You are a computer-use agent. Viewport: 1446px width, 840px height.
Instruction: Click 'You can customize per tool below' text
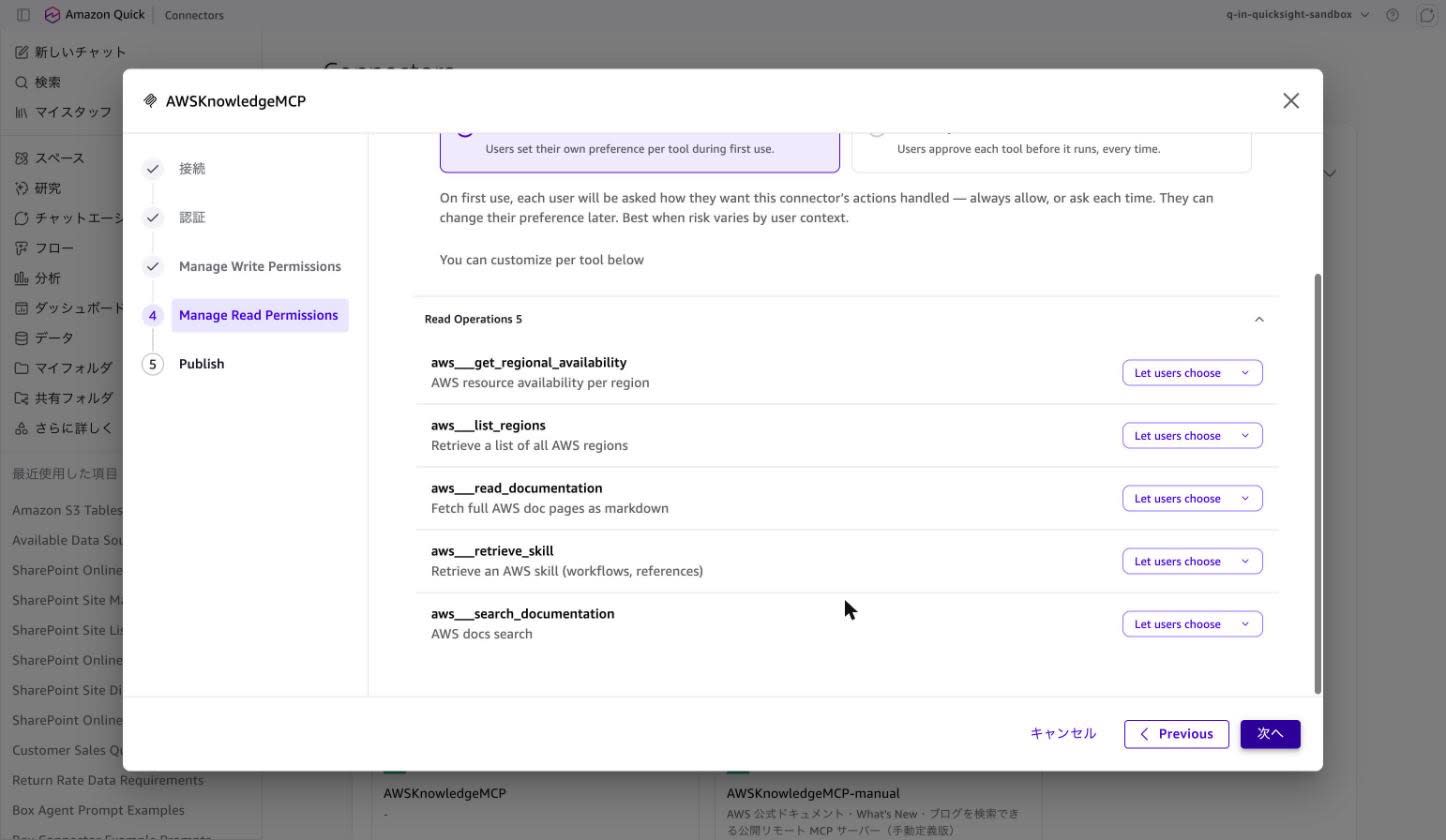[x=542, y=260]
